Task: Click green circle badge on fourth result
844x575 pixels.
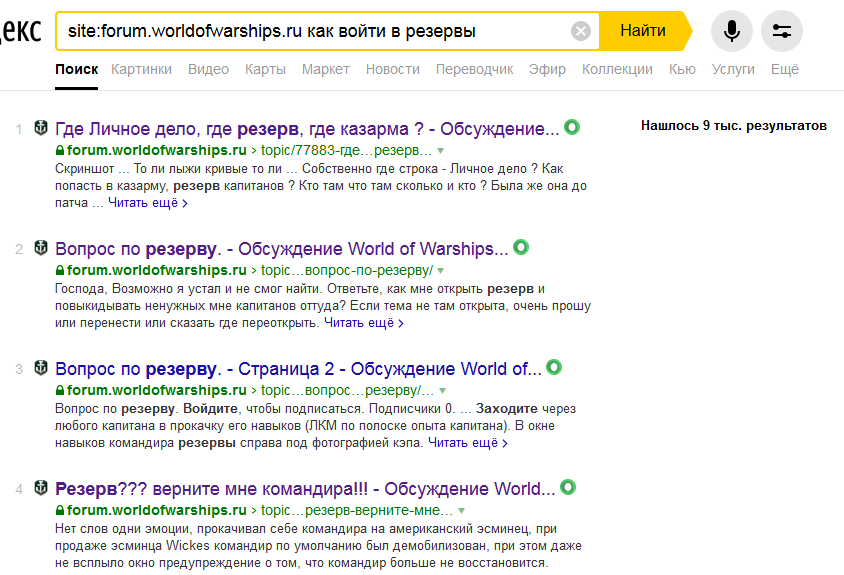Action: [x=568, y=488]
